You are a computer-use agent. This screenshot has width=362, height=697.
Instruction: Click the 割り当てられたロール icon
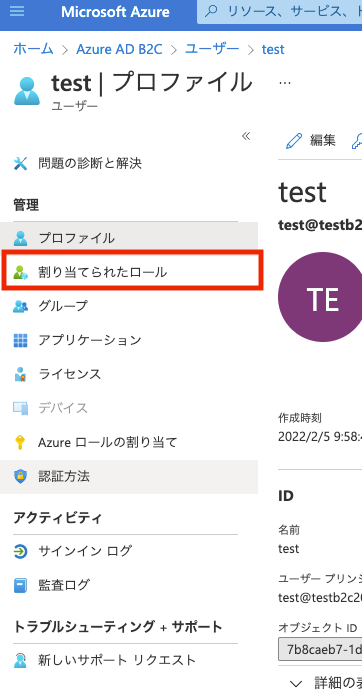point(20,272)
